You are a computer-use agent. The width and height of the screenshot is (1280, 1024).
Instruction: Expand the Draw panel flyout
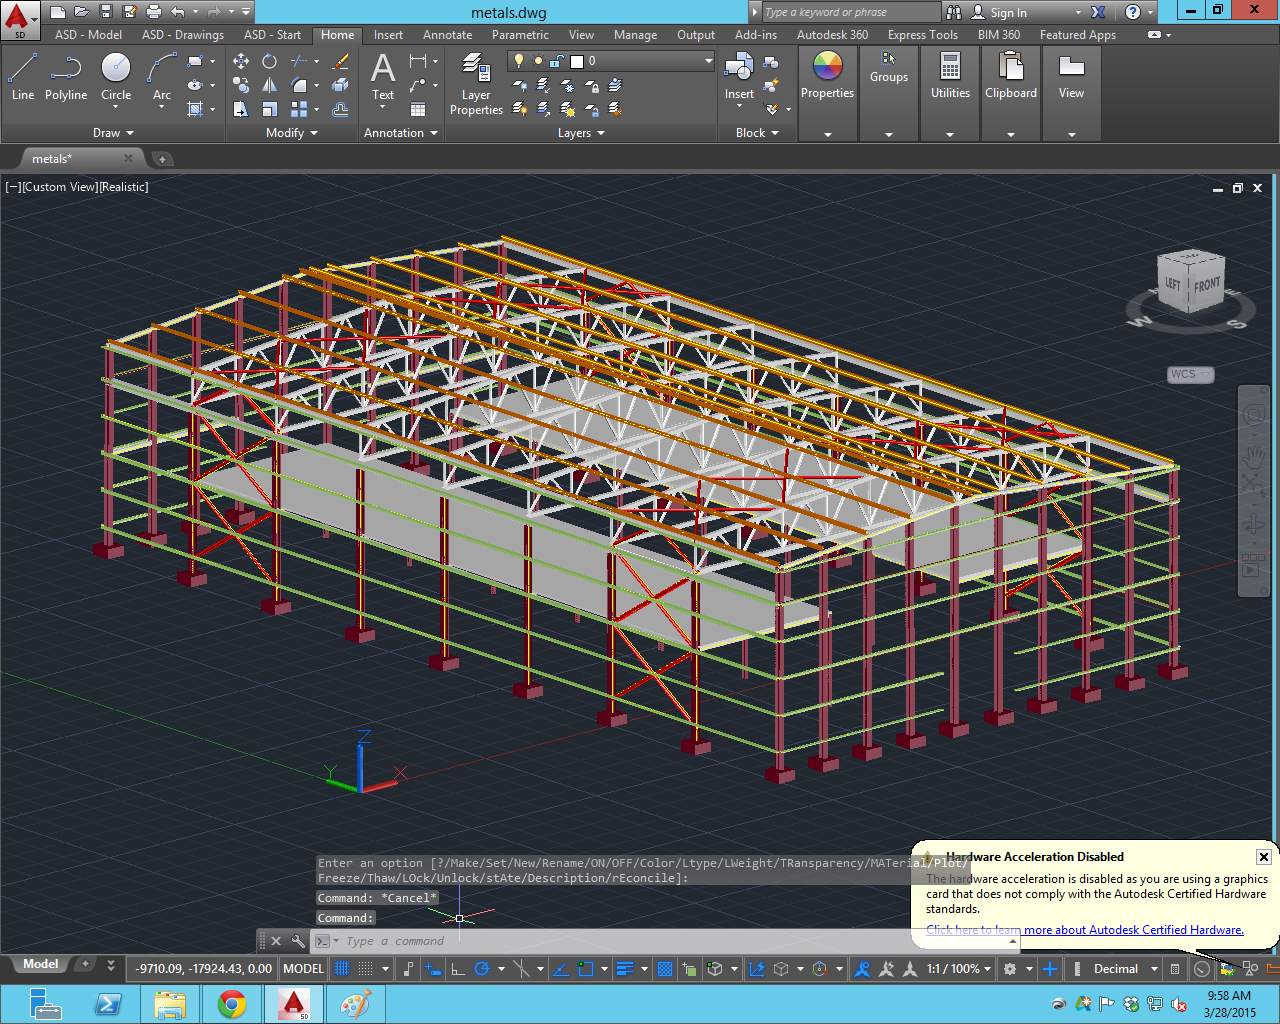[131, 132]
